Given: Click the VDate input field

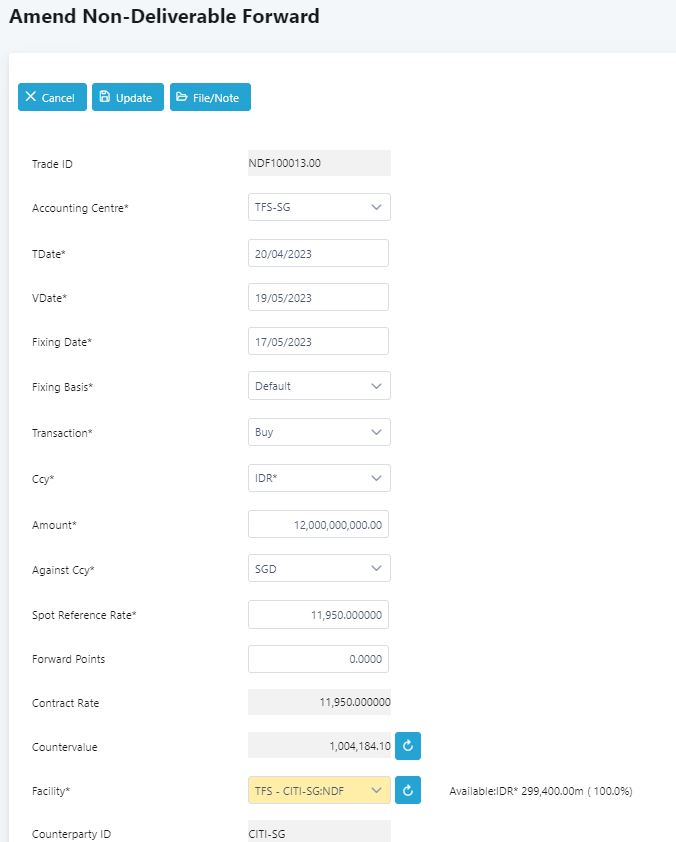Looking at the screenshot, I should 318,297.
